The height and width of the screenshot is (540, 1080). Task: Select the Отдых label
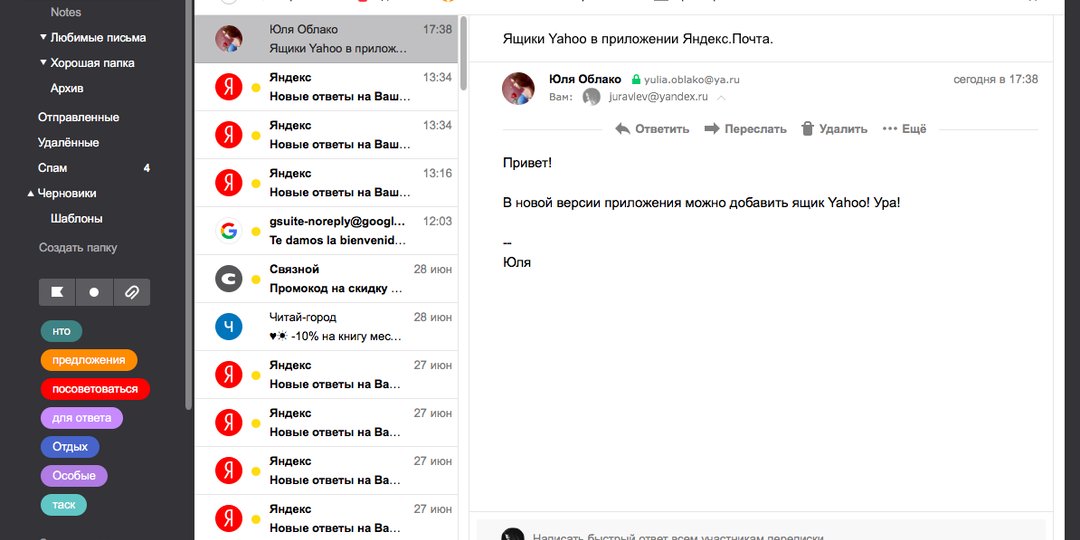70,447
